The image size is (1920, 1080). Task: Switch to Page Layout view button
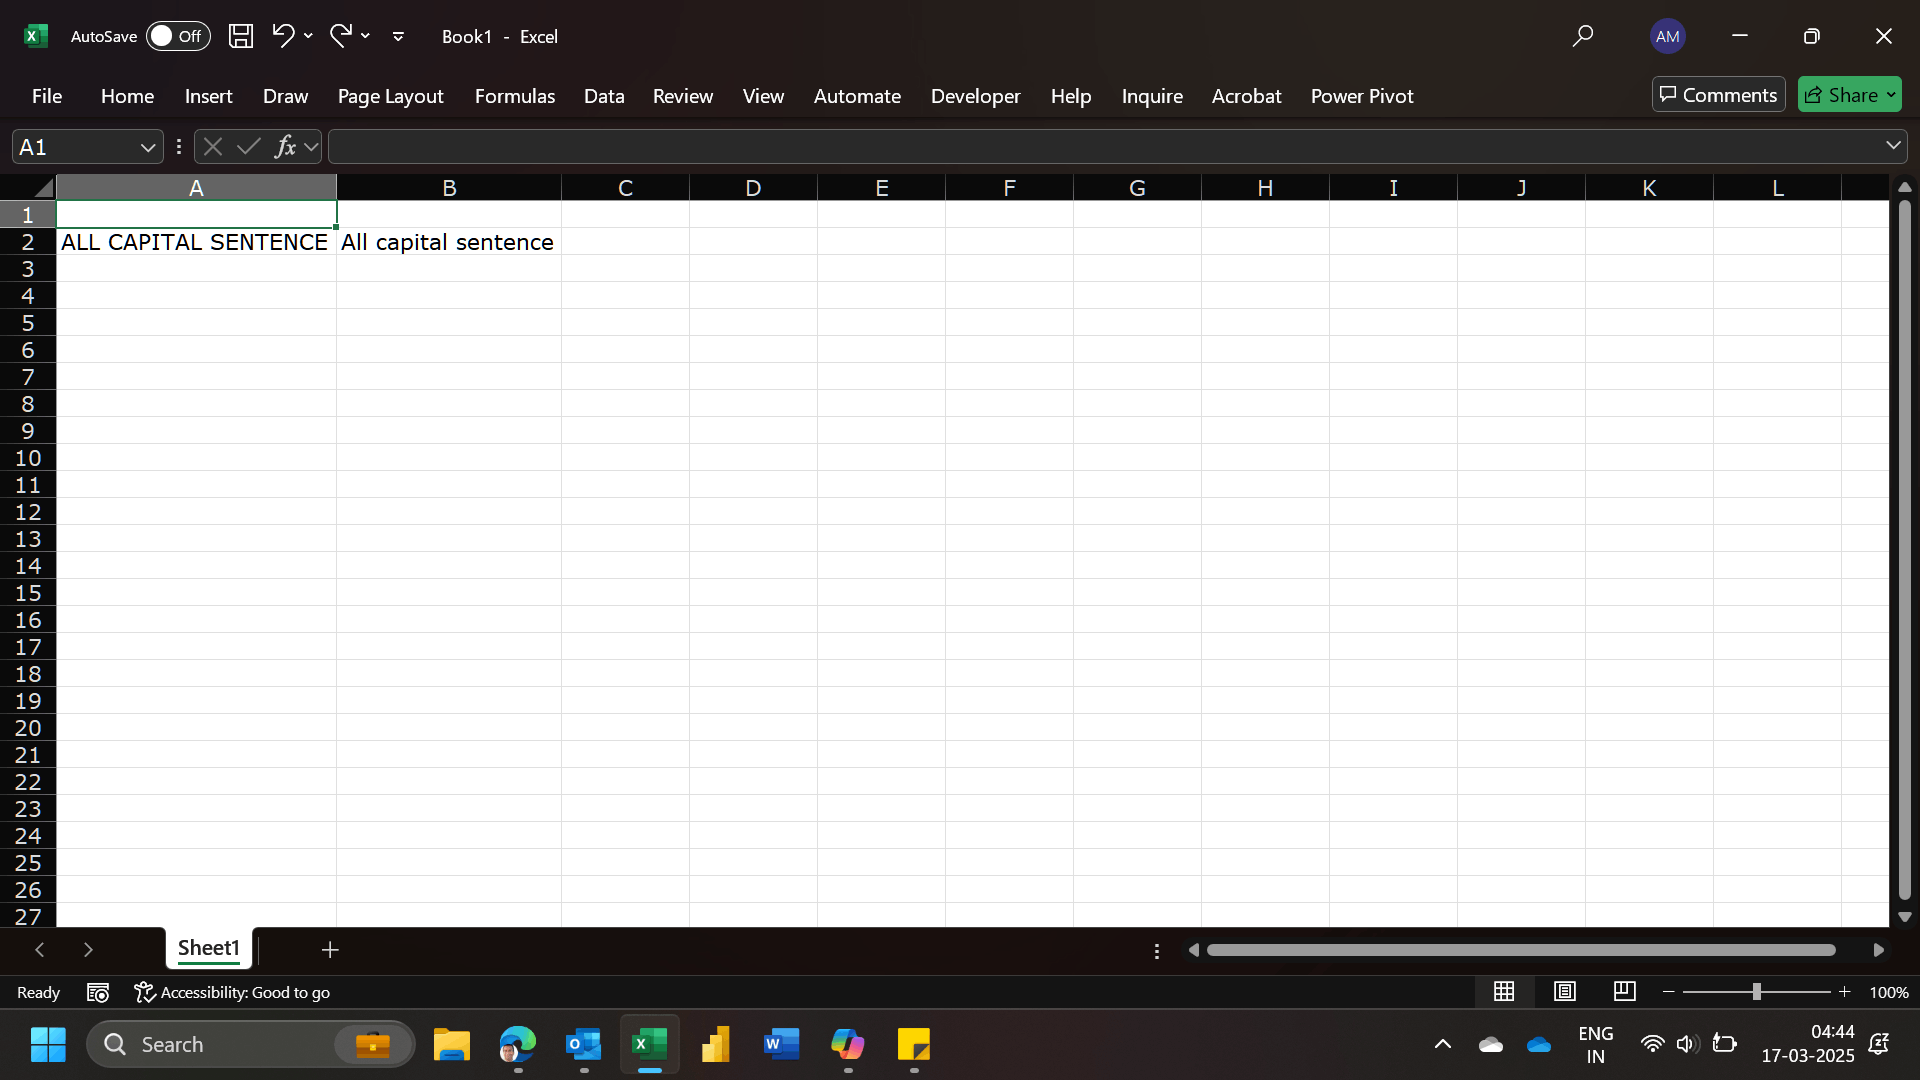click(x=1564, y=991)
